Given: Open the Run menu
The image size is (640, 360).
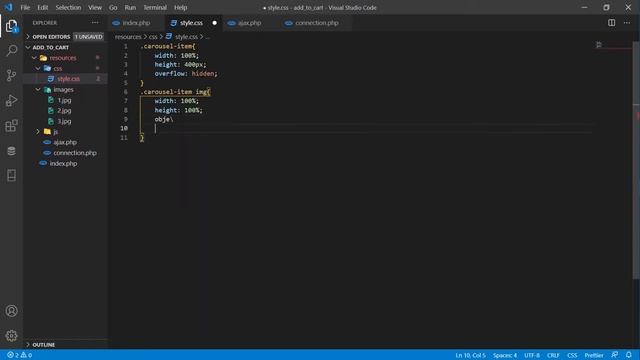Looking at the screenshot, I should (x=130, y=7).
